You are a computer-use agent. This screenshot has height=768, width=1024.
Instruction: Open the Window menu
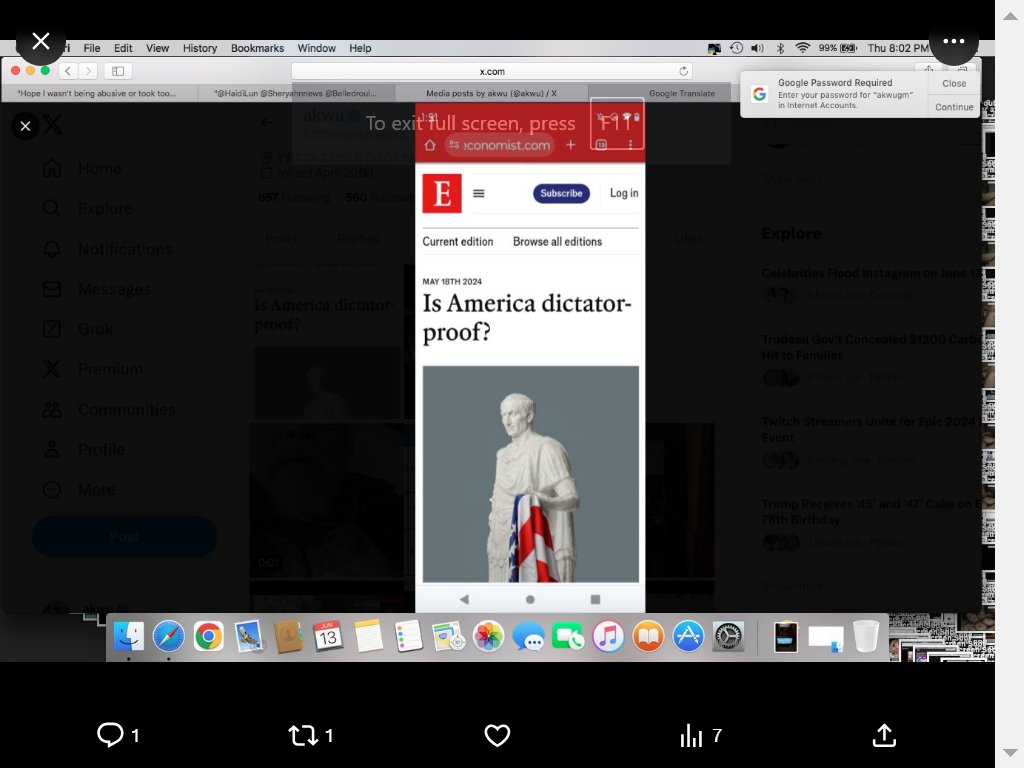(316, 48)
